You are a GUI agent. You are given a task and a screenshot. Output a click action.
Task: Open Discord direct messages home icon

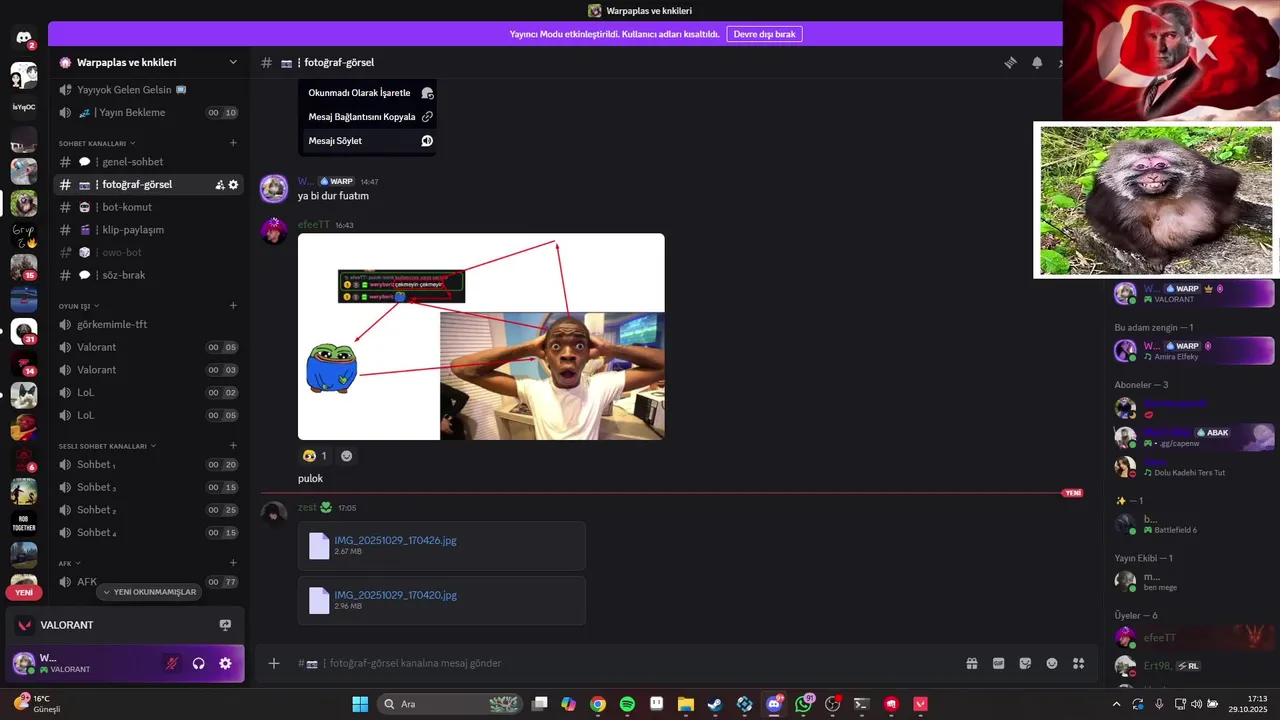pos(24,38)
